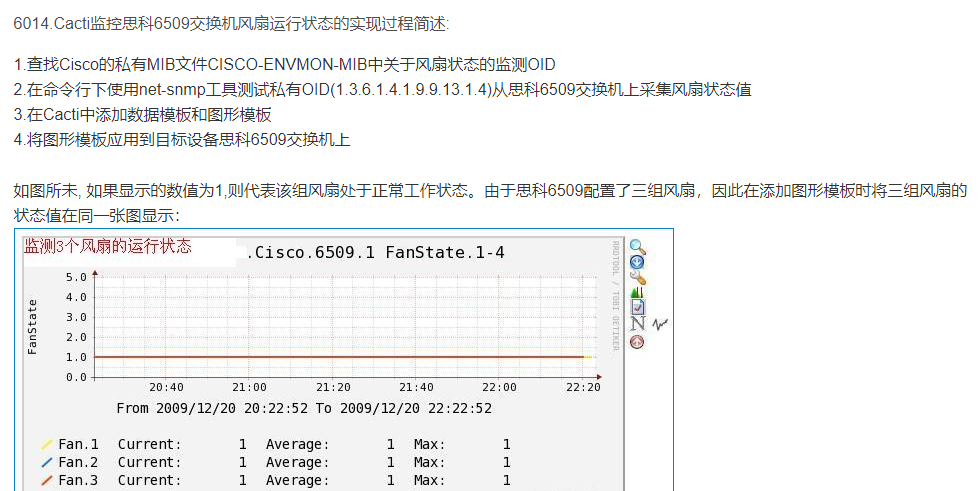This screenshot has height=491, width=979.
Task: Click the blue download arrow icon
Action: click(637, 262)
